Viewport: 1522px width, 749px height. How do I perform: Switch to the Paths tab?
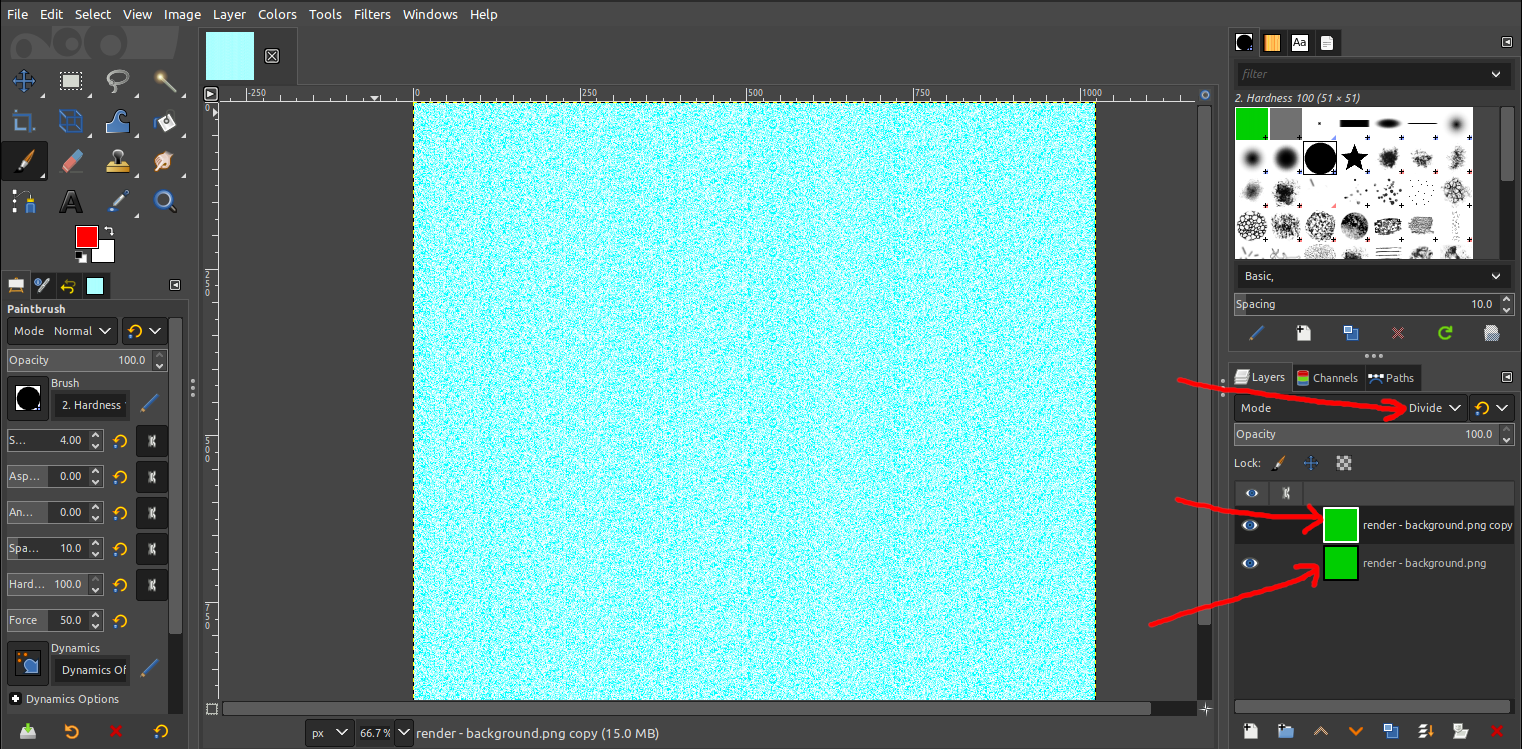tap(1391, 378)
